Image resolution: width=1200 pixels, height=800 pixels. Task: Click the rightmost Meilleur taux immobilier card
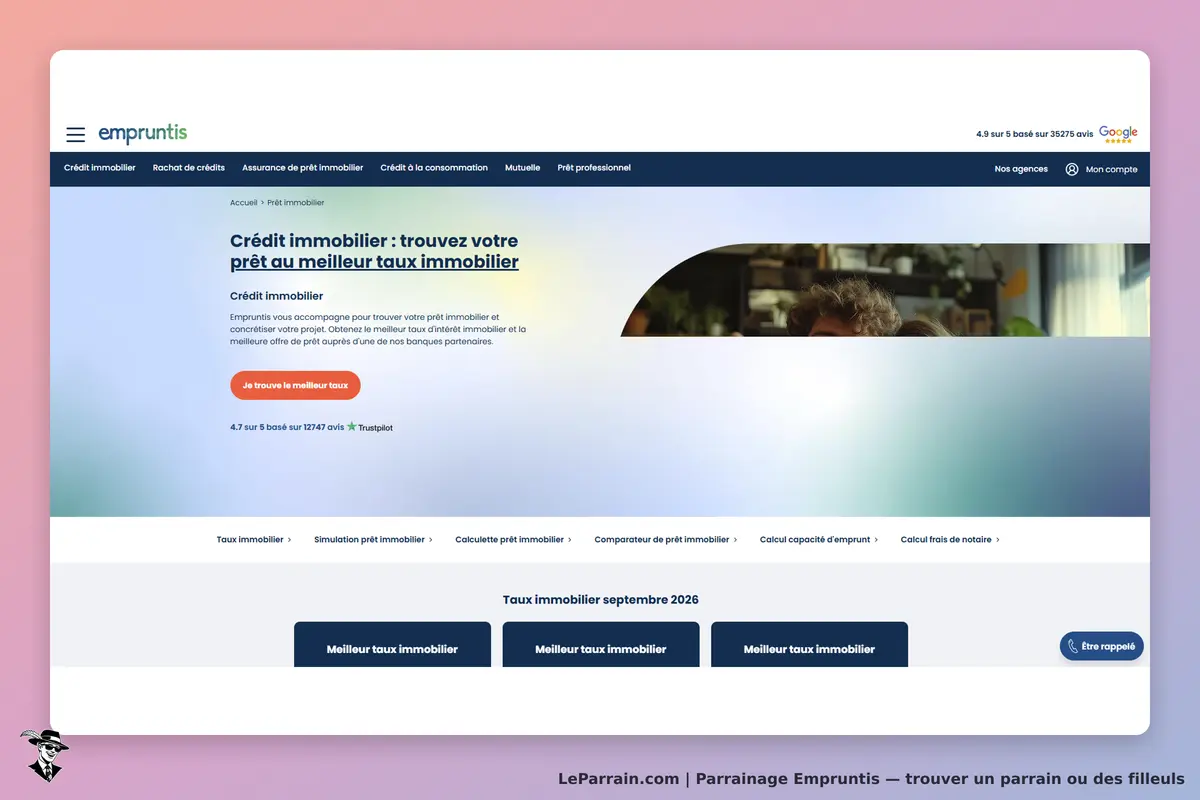809,645
